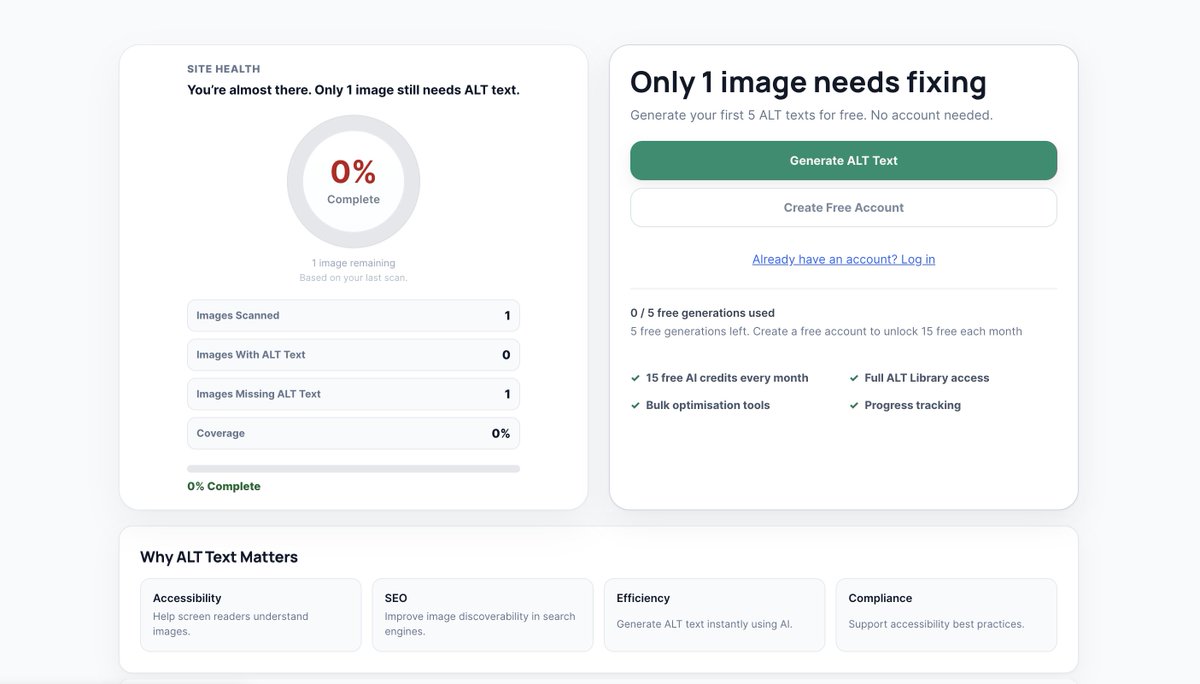Screen dimensions: 1200x684
Task: Click the 'Full ALT Library access' text
Action: pyautogui.click(x=927, y=378)
